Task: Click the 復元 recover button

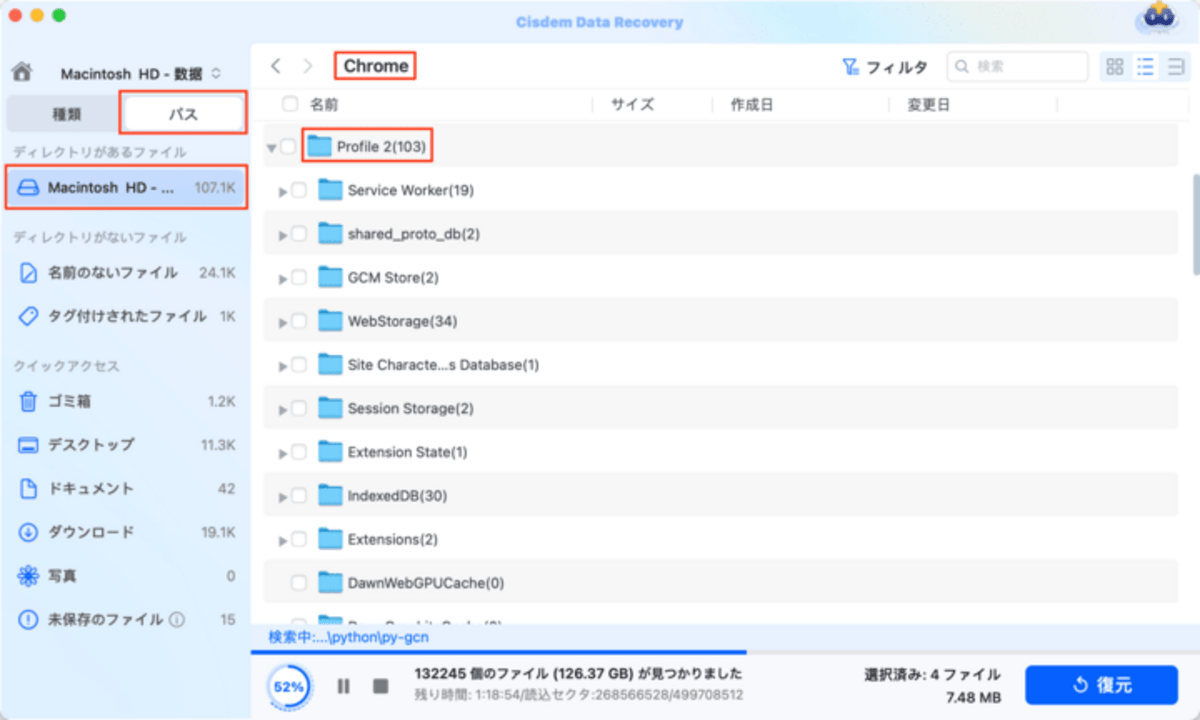Action: [1101, 685]
